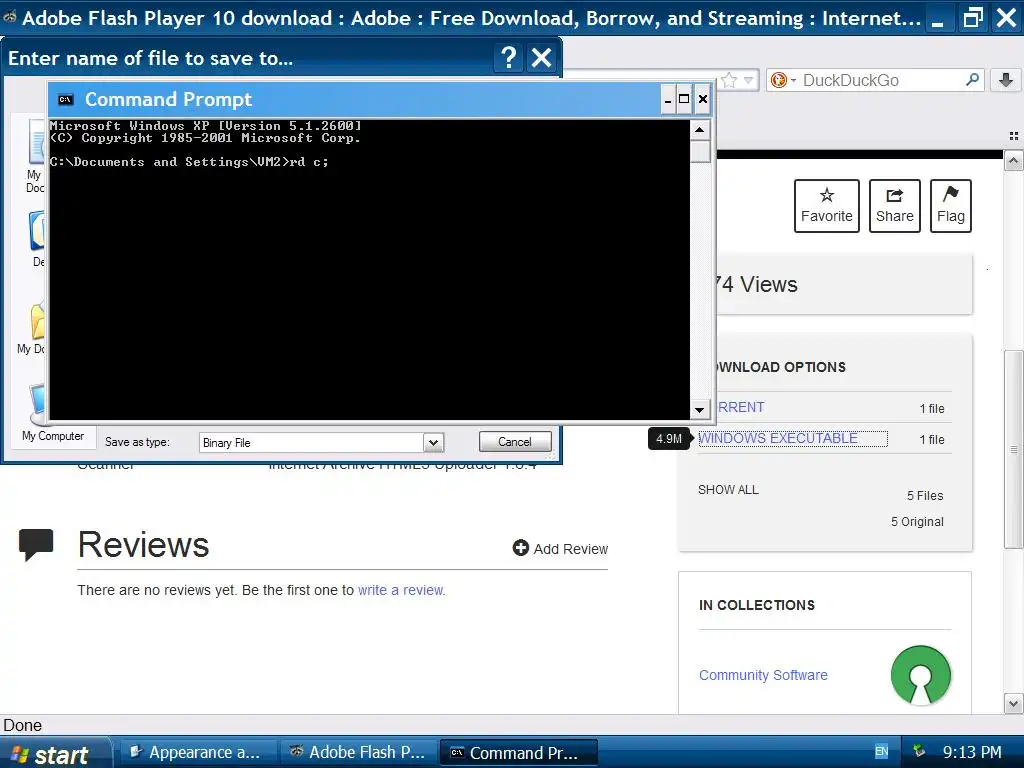The width and height of the screenshot is (1024, 768).
Task: Open the WINDOWS EXECUTABLE download link
Action: 778,438
